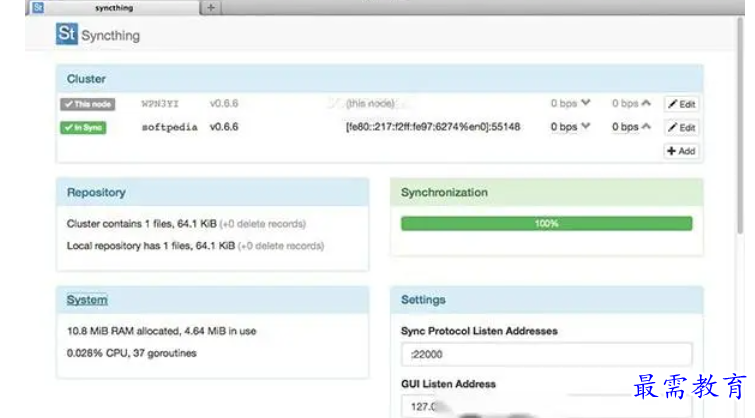Click the In Sync status badge

(x=83, y=128)
